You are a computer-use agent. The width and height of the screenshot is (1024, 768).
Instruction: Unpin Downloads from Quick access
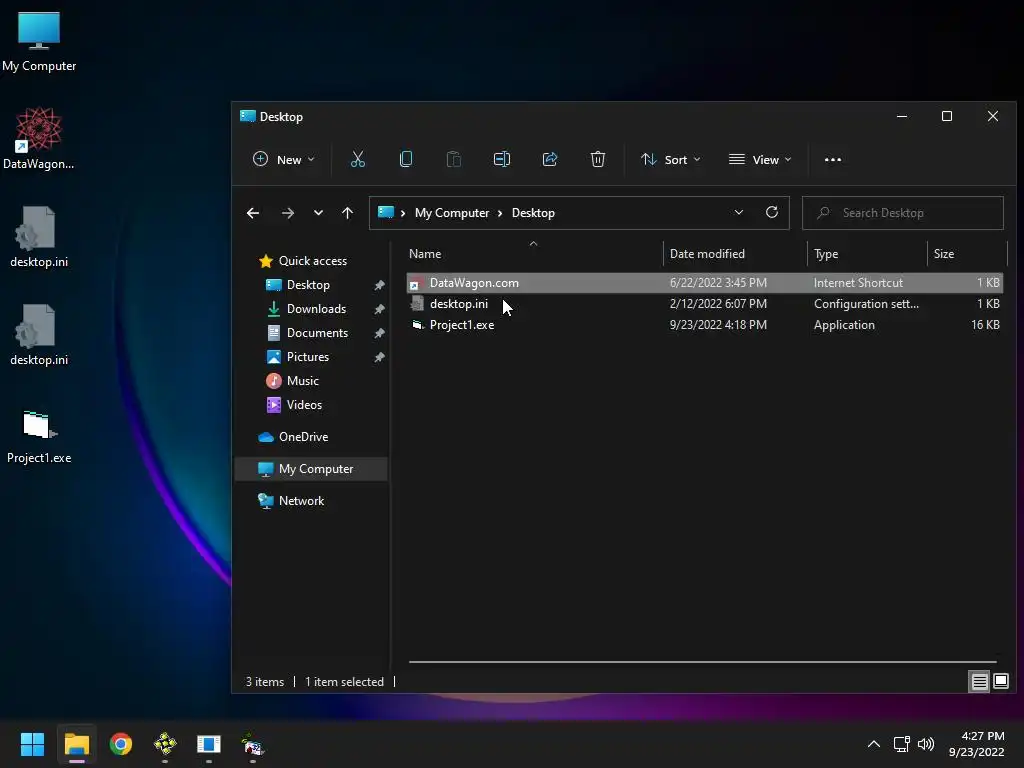point(379,309)
